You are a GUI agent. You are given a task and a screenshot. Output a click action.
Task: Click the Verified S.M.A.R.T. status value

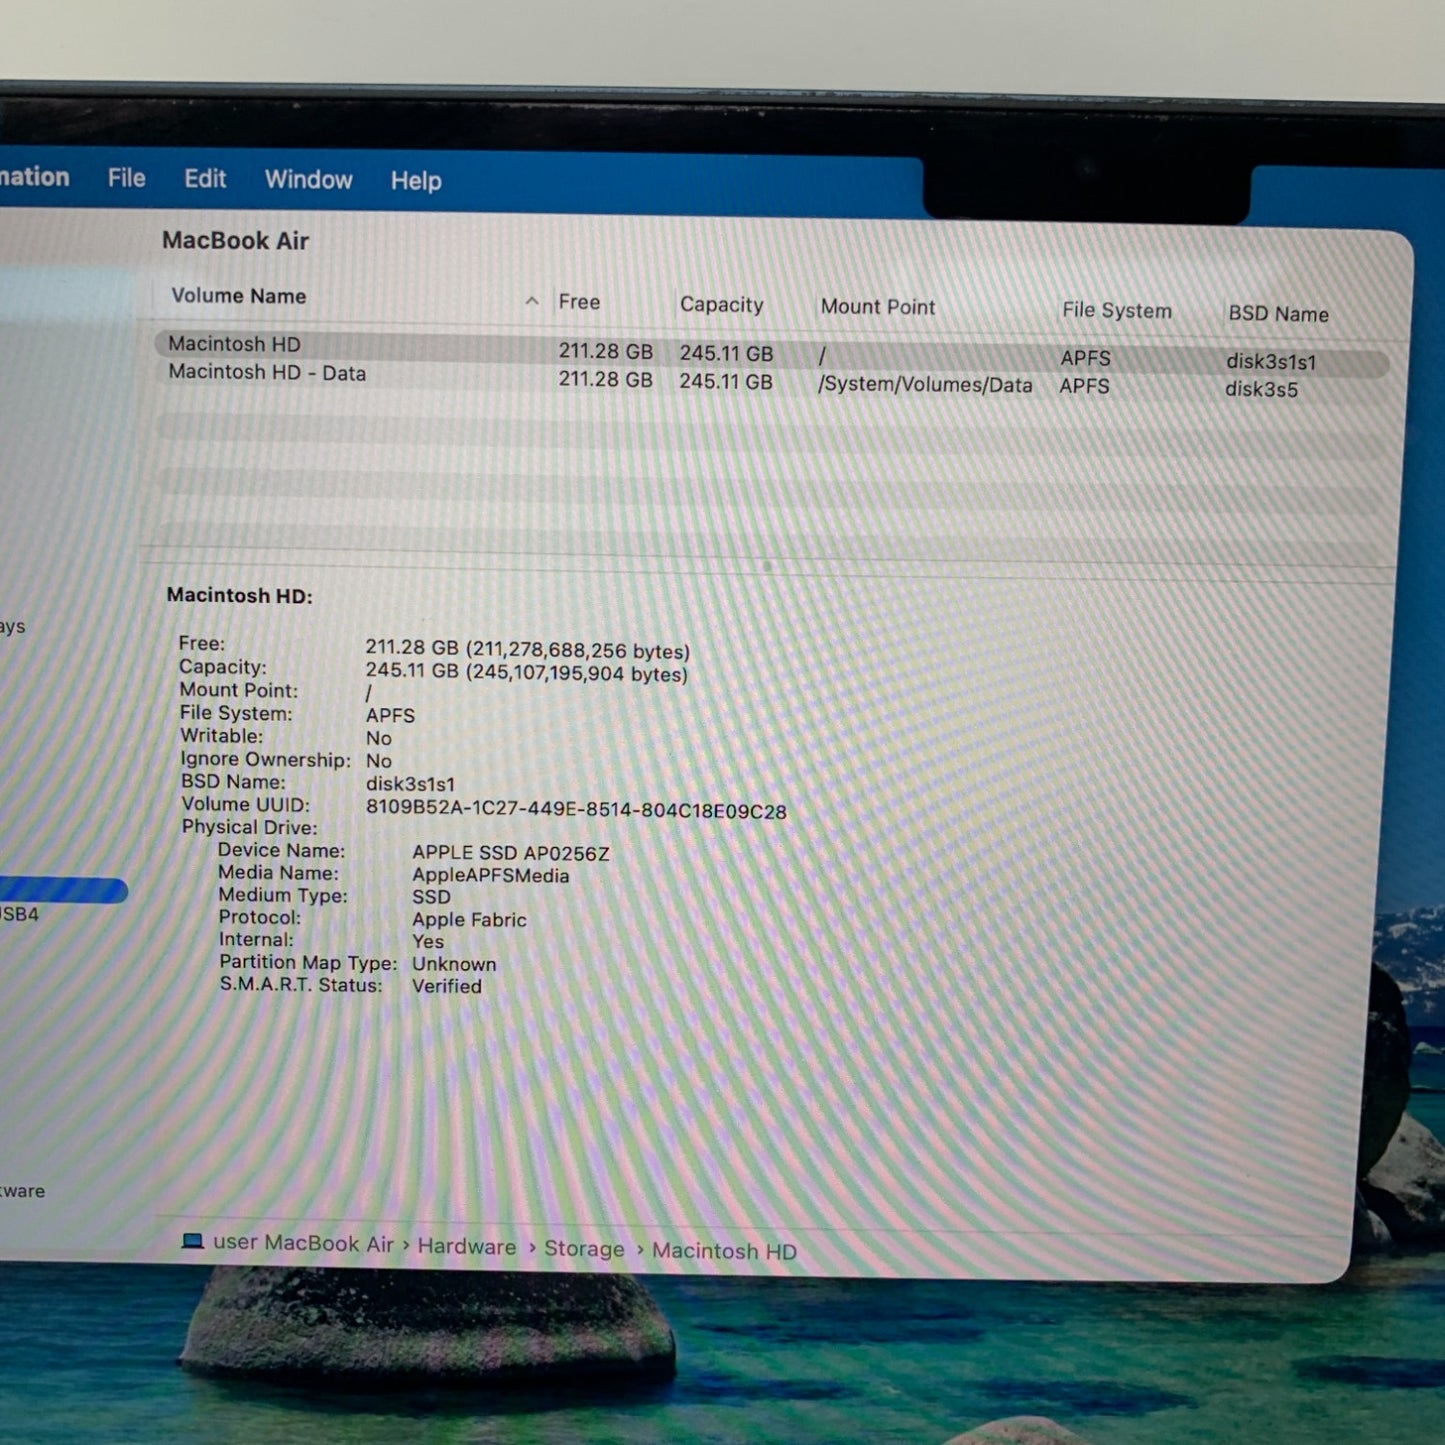pos(447,986)
